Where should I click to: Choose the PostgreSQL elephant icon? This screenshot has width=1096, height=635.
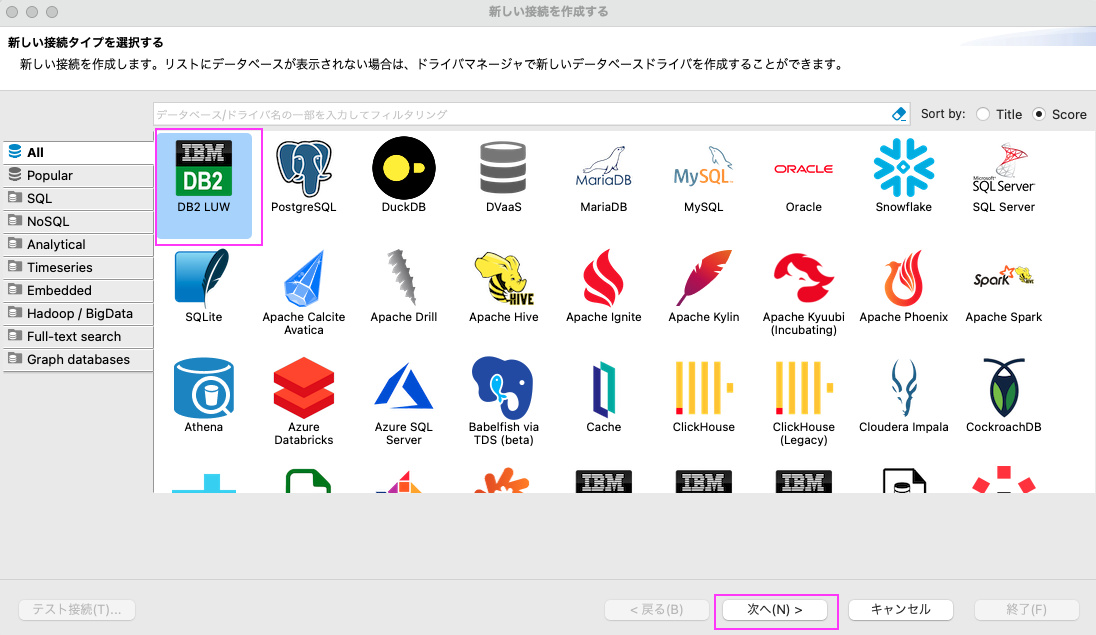[303, 169]
